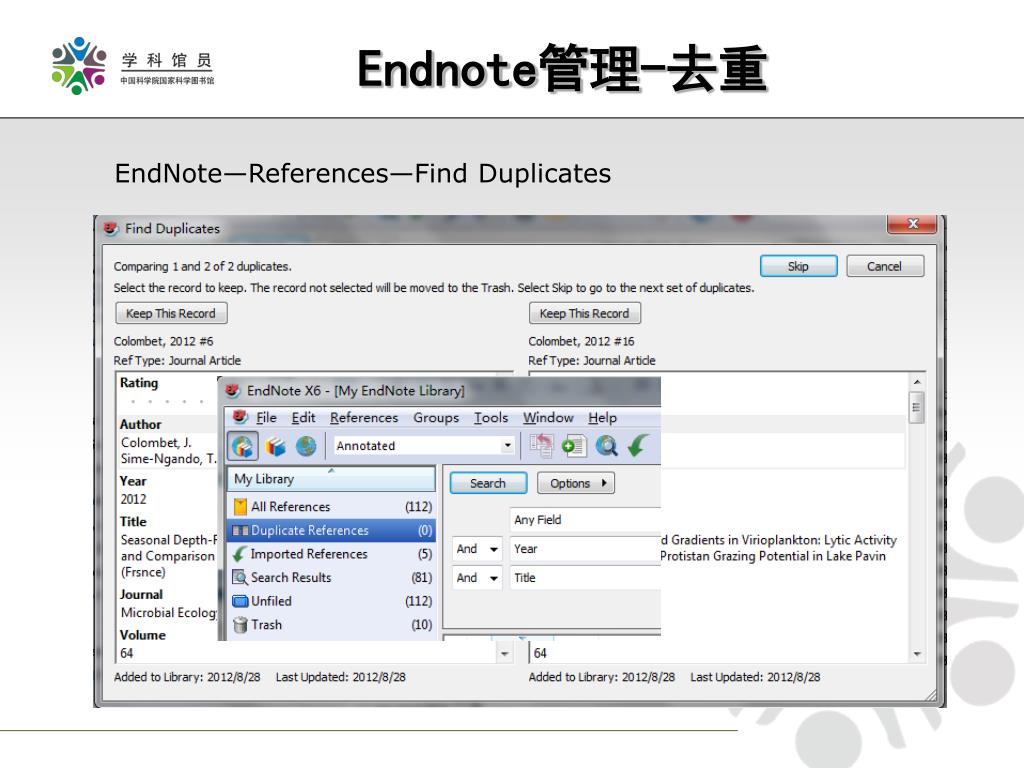The height and width of the screenshot is (768, 1024).
Task: Click the Rating dots of left record
Action: (x=167, y=402)
